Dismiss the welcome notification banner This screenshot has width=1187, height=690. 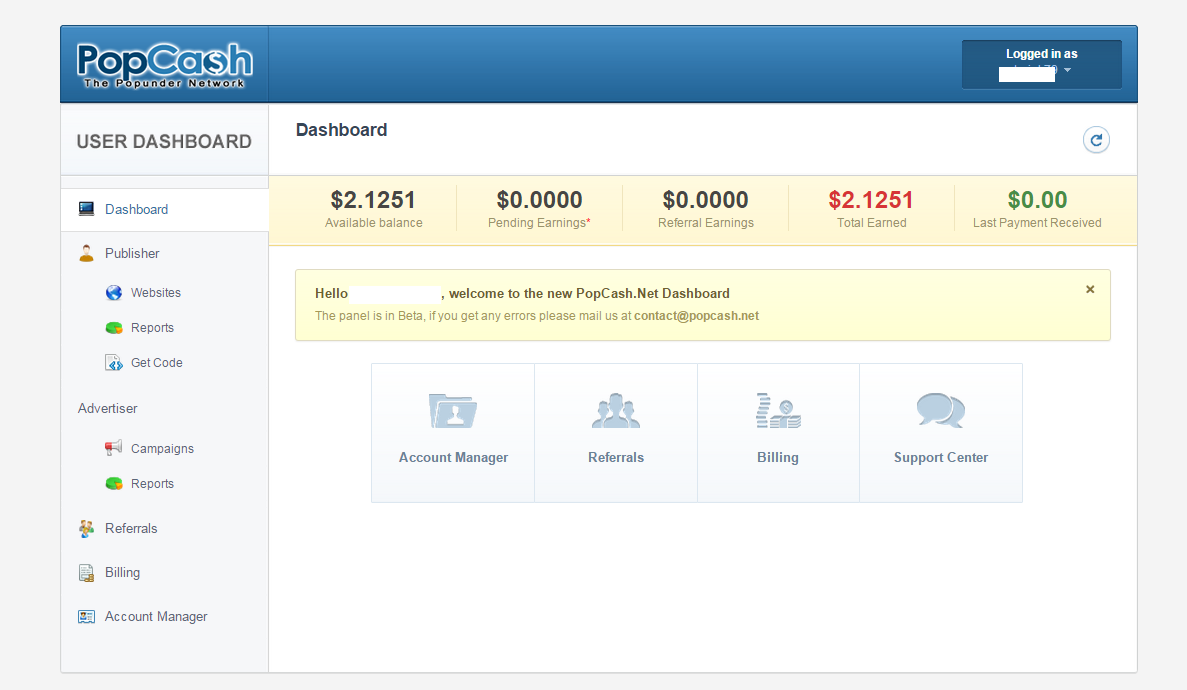(x=1090, y=289)
